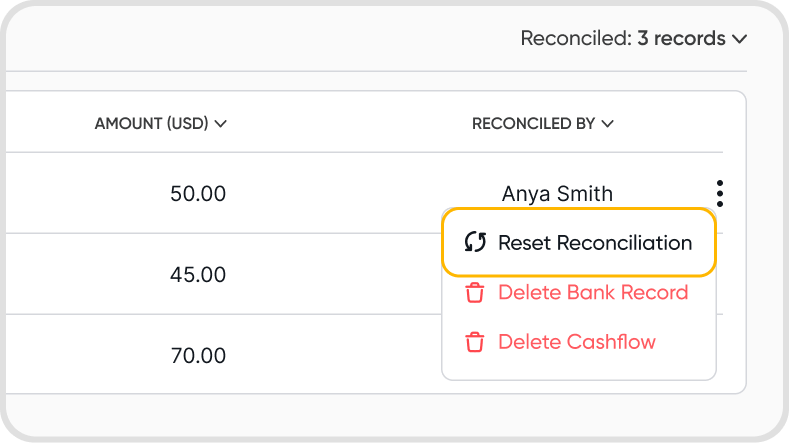789x443 pixels.
Task: Open the RECONCILED BY column header dropdown
Action: point(534,124)
